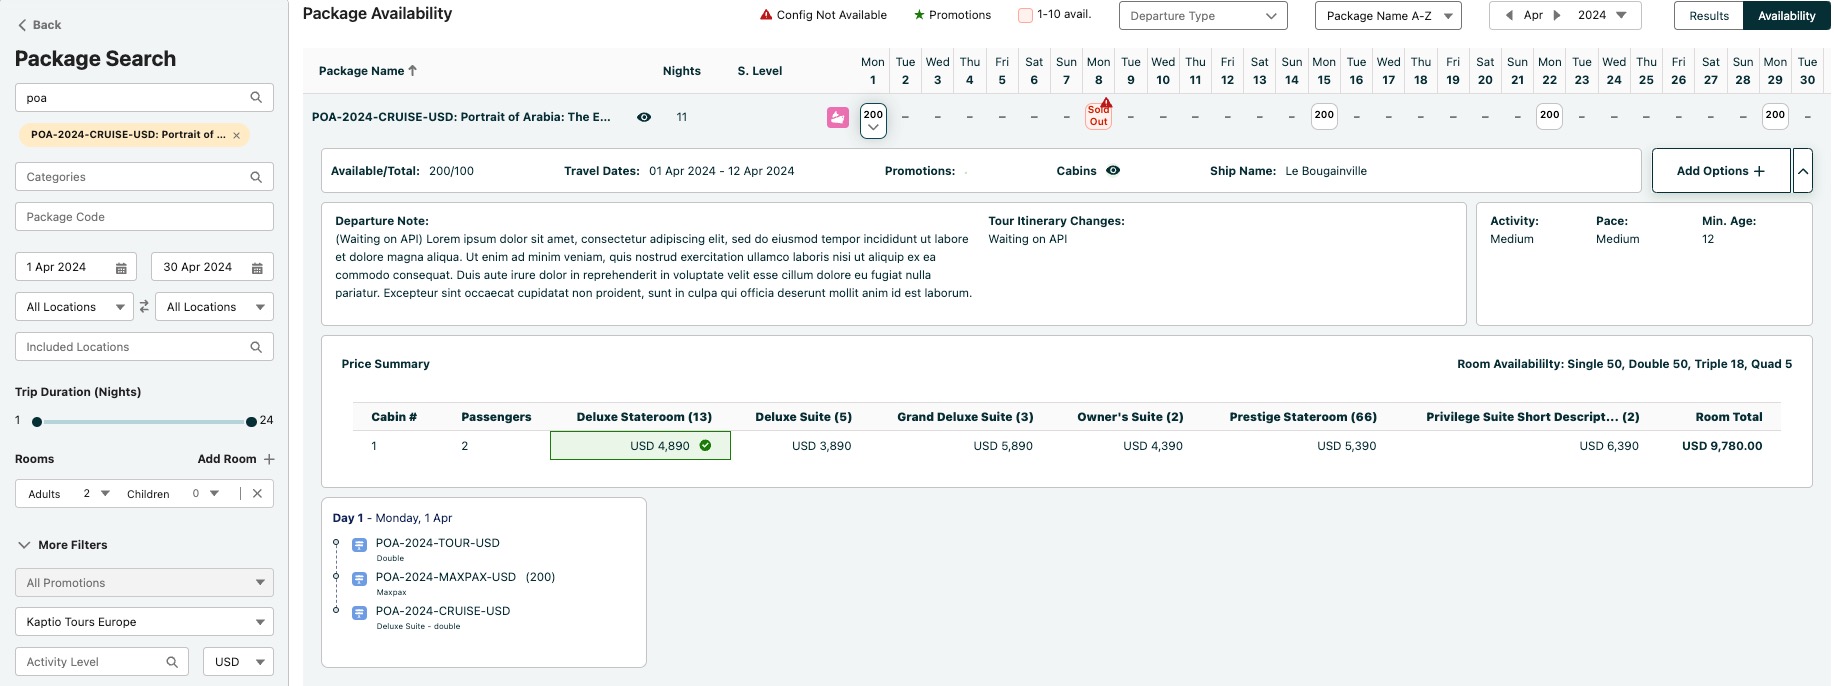
Task: Click the Trip Duration slider right handle
Action: pos(251,422)
